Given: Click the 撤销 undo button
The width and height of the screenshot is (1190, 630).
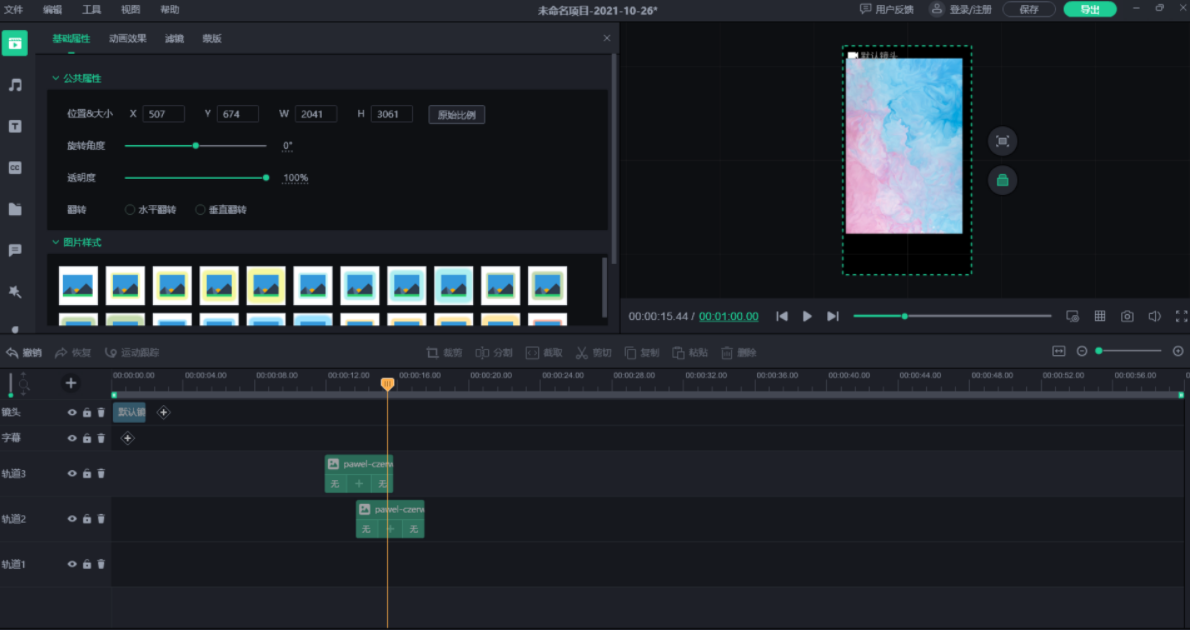Looking at the screenshot, I should click(24, 353).
